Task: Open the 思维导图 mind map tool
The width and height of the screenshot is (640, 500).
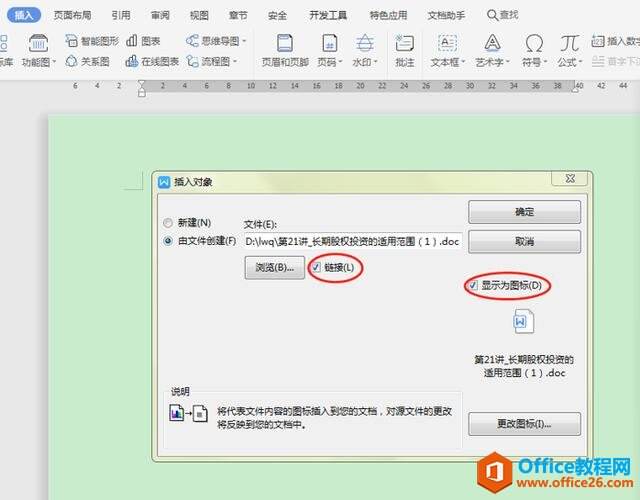Action: coord(213,41)
